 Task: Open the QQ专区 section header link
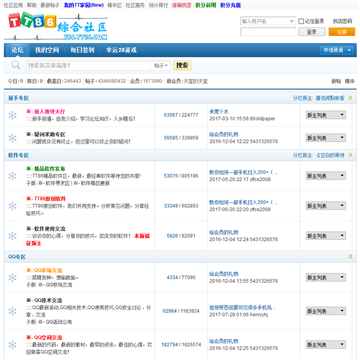(x=17, y=257)
